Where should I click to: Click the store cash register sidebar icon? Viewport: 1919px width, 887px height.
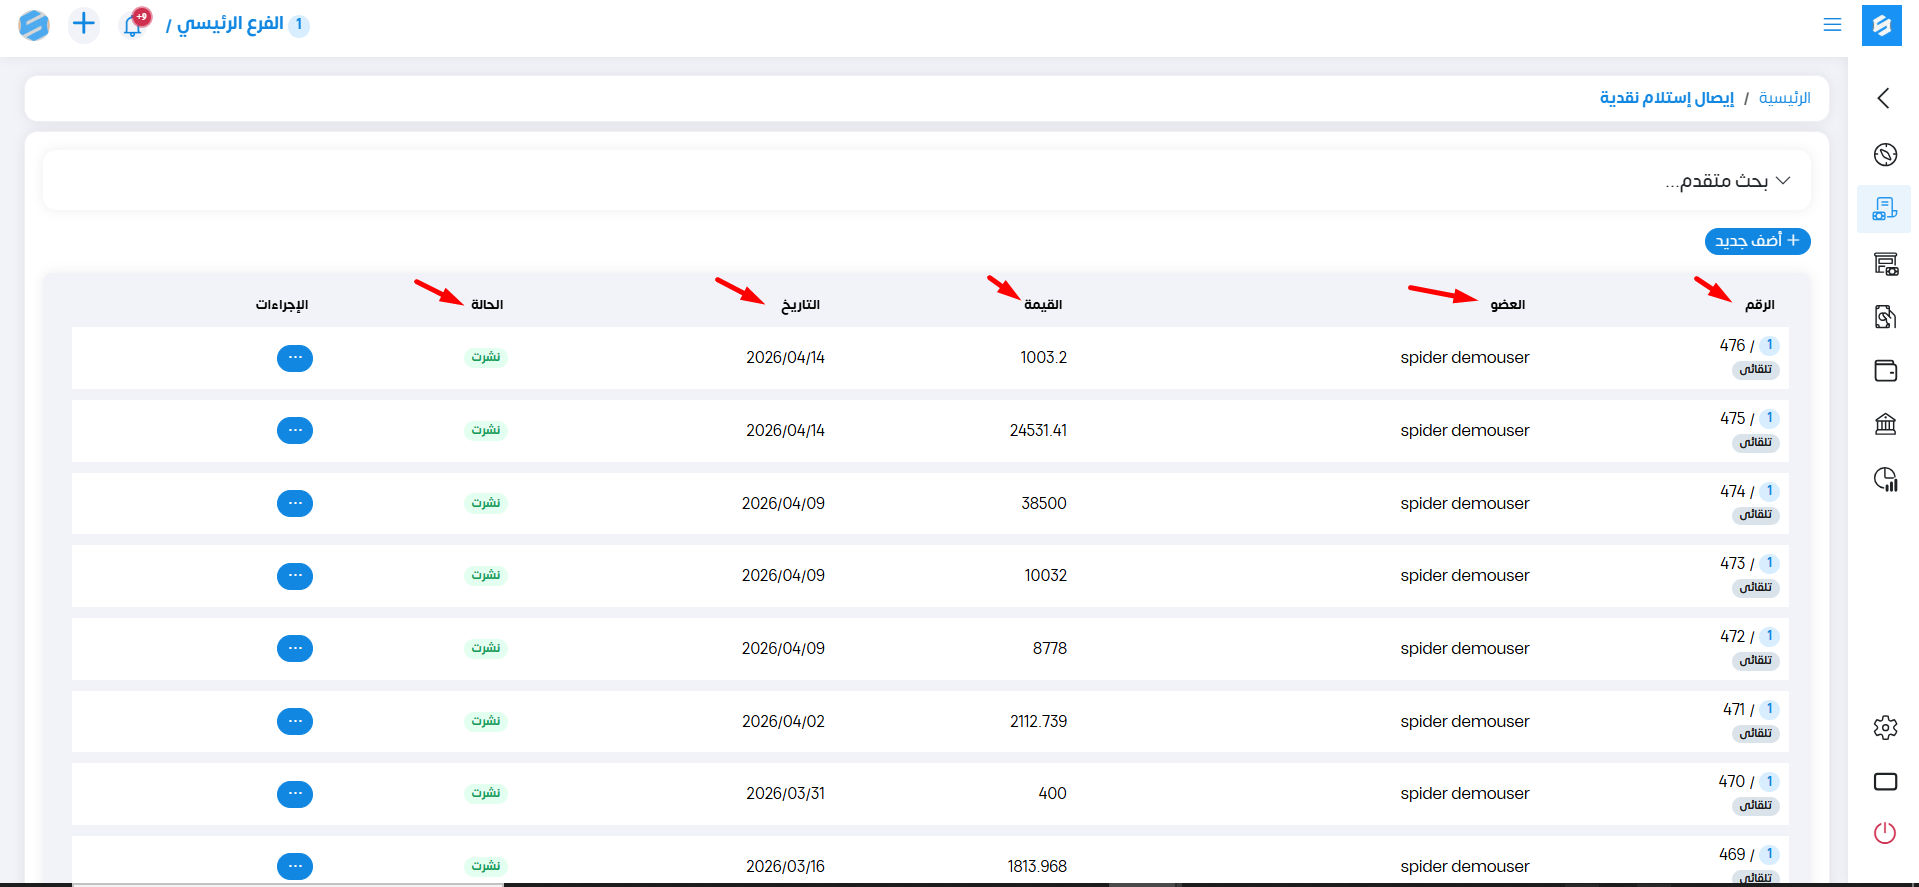tap(1885, 264)
